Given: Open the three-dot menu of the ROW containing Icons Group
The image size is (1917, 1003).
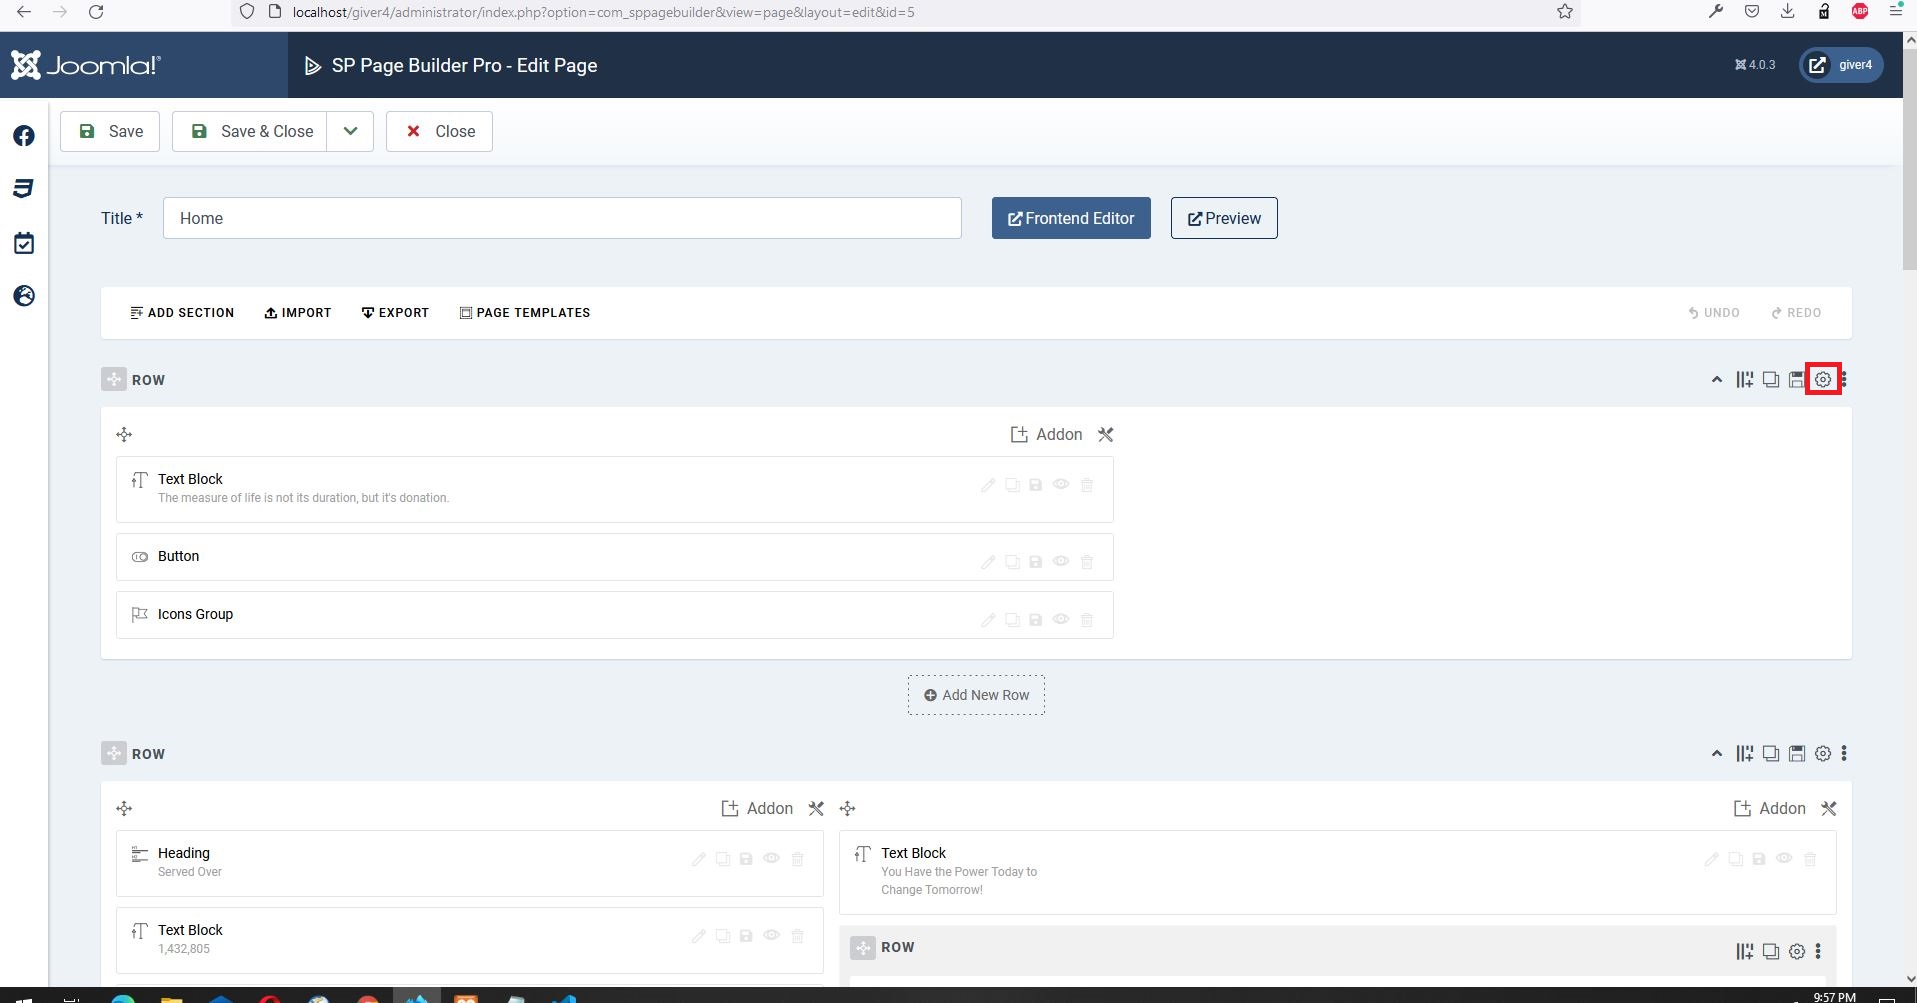Looking at the screenshot, I should tap(1844, 380).
